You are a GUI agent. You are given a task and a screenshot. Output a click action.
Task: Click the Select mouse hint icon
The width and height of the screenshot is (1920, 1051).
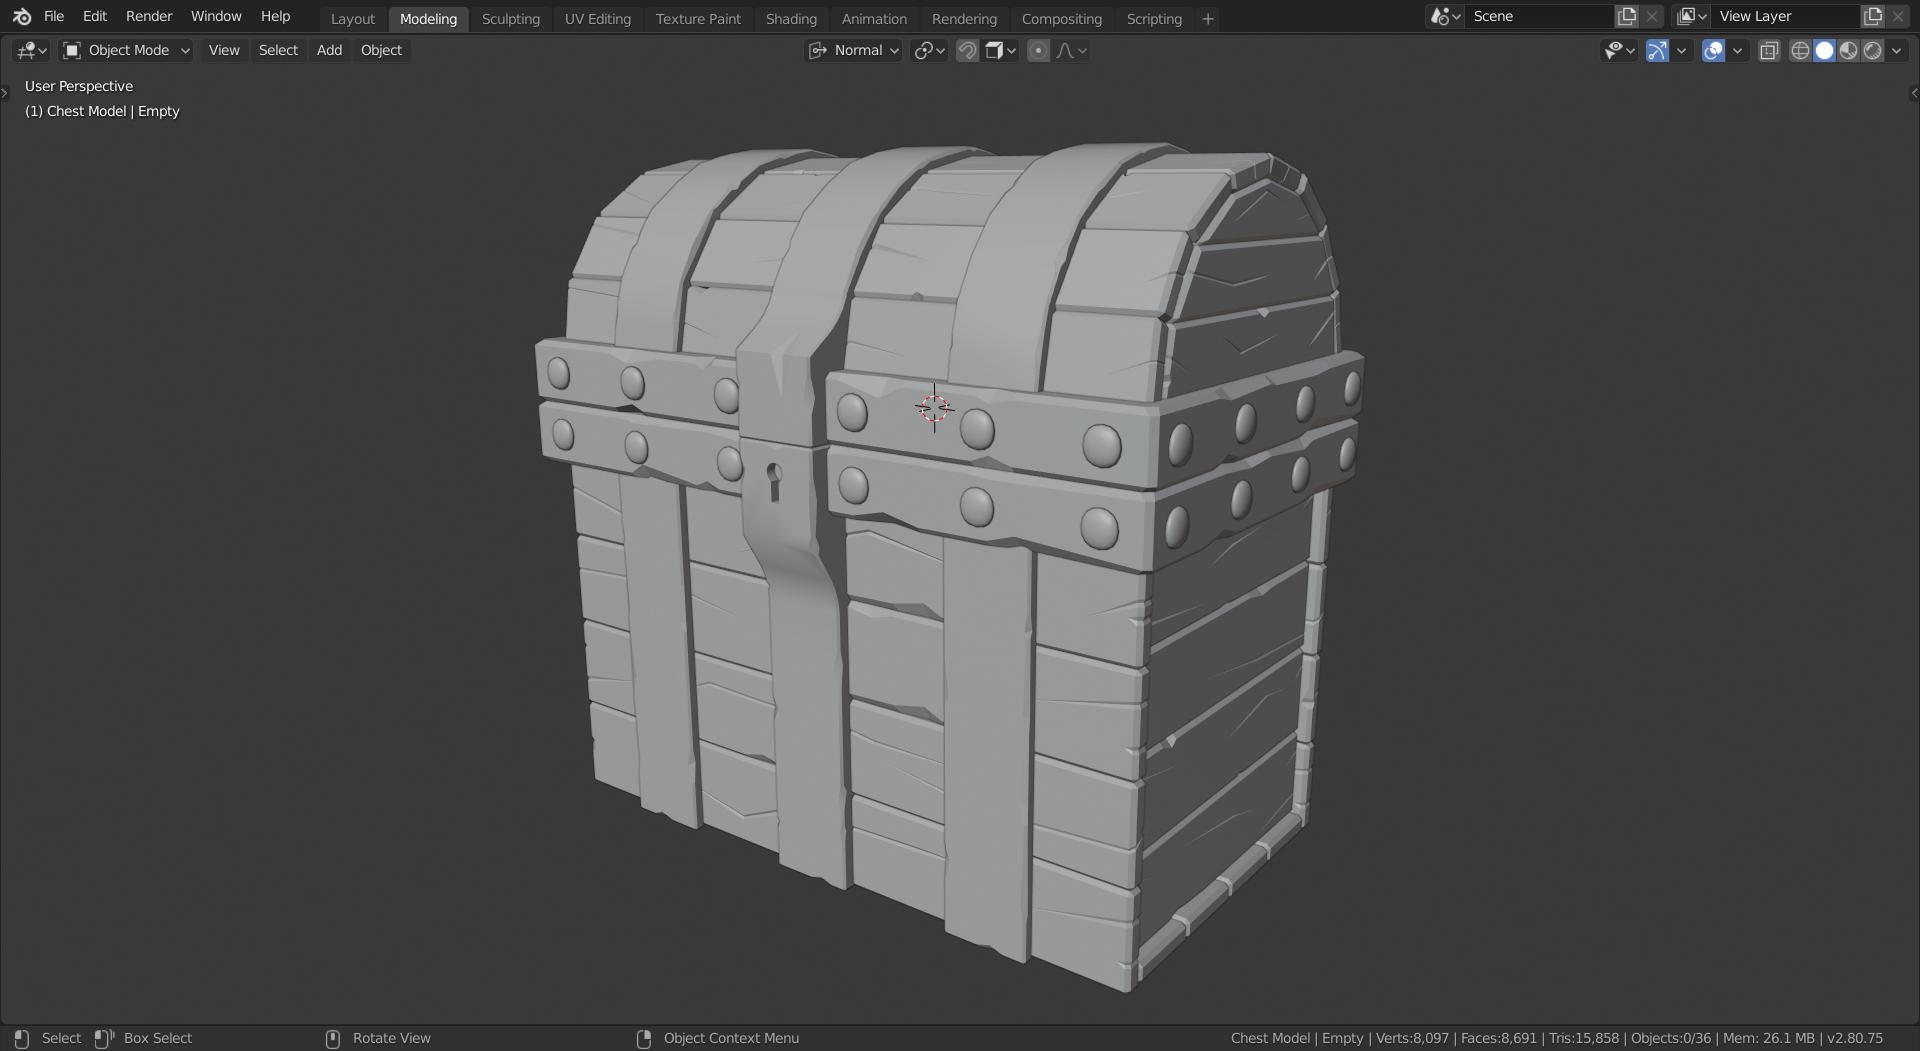(22, 1039)
